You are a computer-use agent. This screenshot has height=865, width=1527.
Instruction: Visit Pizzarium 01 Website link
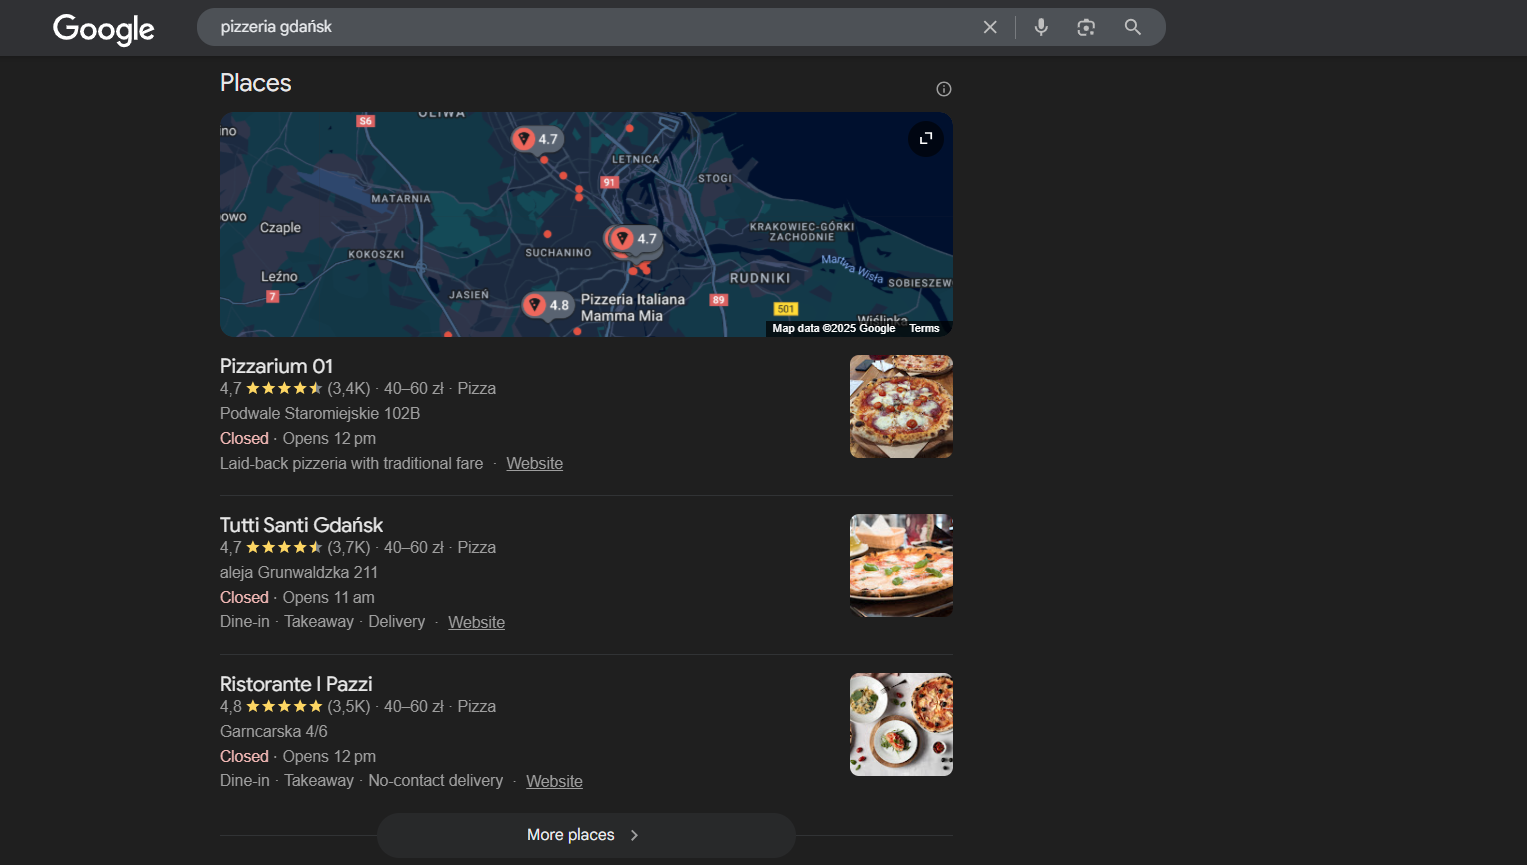click(534, 463)
